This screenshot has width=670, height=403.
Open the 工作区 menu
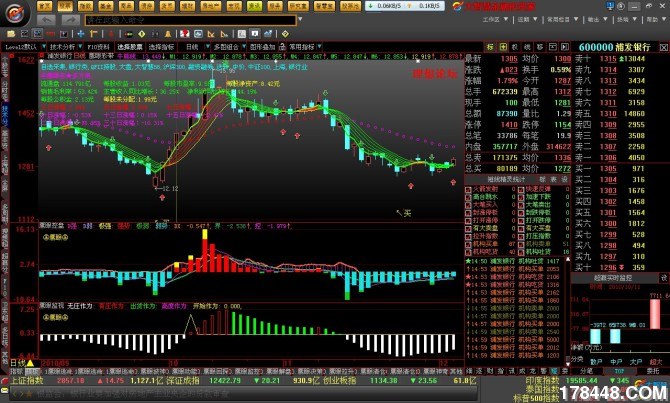point(495,19)
